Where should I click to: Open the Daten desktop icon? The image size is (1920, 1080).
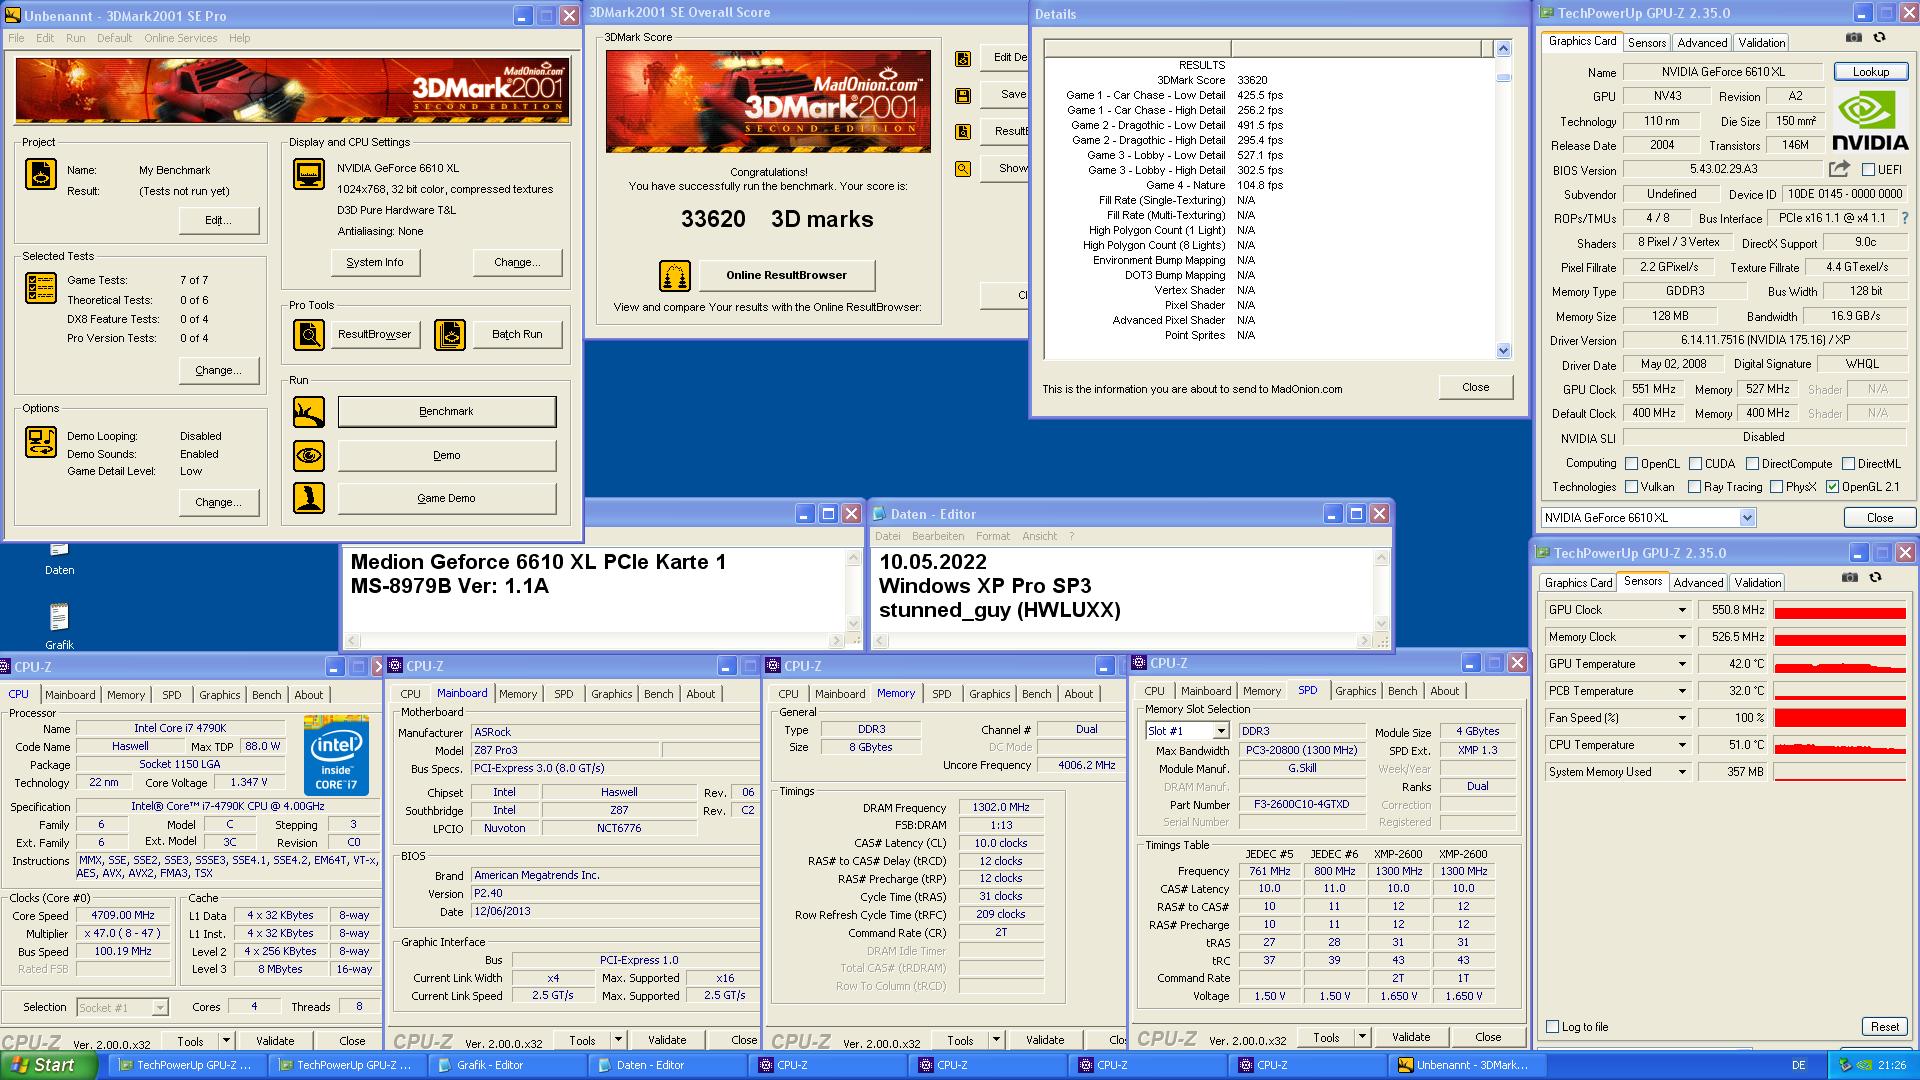pyautogui.click(x=59, y=558)
